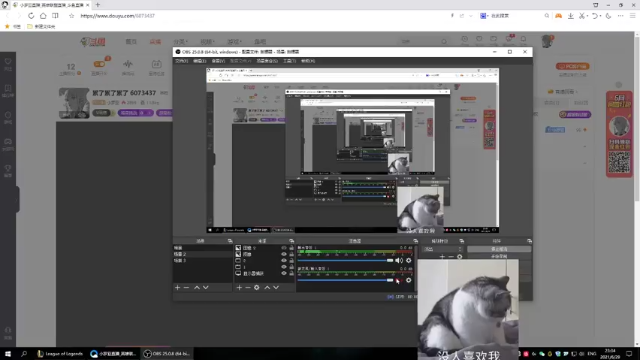Bookmark page with the star icon
The width and height of the screenshot is (640, 360).
71,16
